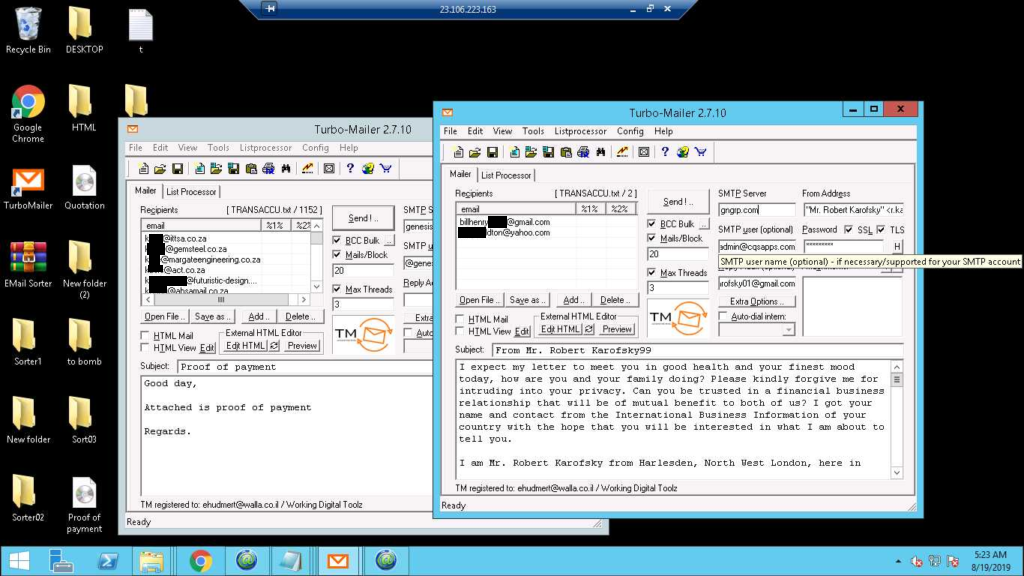
Task: Expand the Auto-dial intern dropdown in front window
Action: coord(788,330)
